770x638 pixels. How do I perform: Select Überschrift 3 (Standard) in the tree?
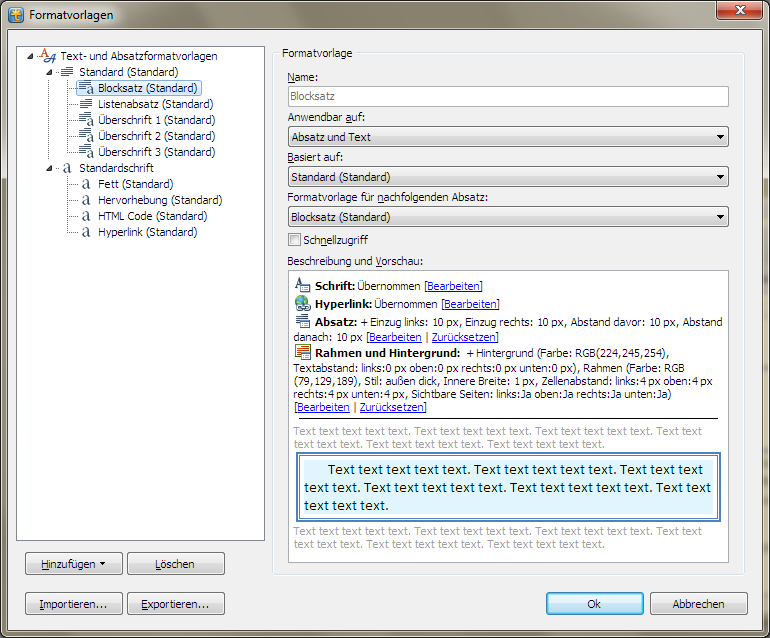[x=156, y=152]
